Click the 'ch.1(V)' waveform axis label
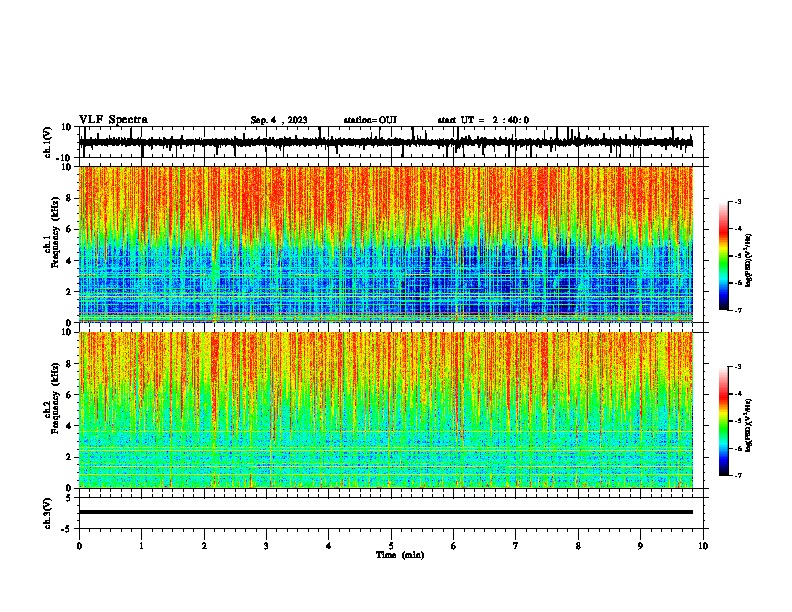The height and width of the screenshot is (612, 792). pyautogui.click(x=48, y=142)
